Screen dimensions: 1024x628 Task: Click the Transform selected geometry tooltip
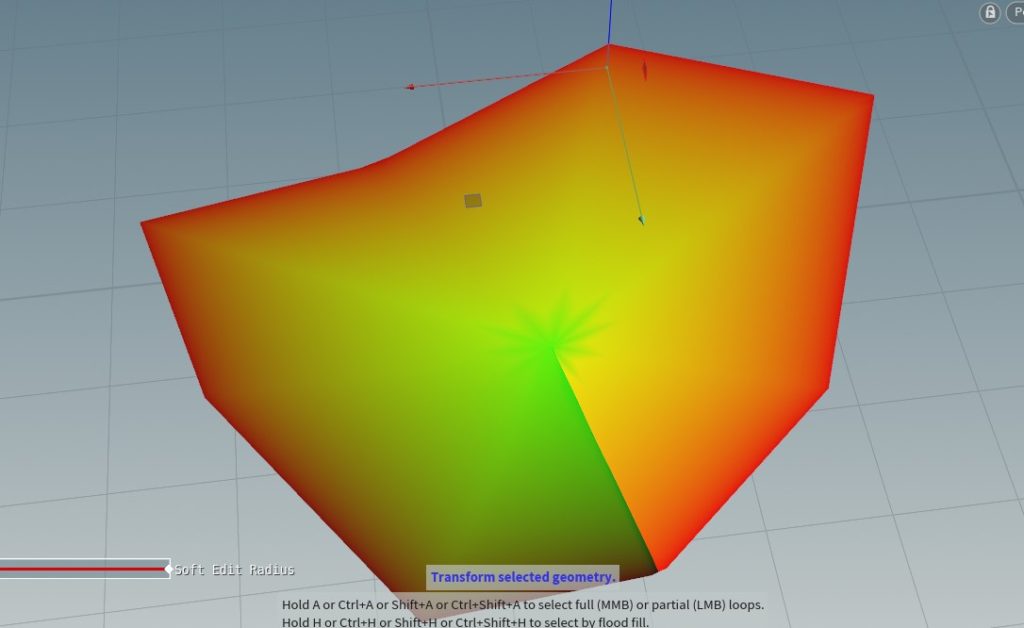[x=523, y=577]
